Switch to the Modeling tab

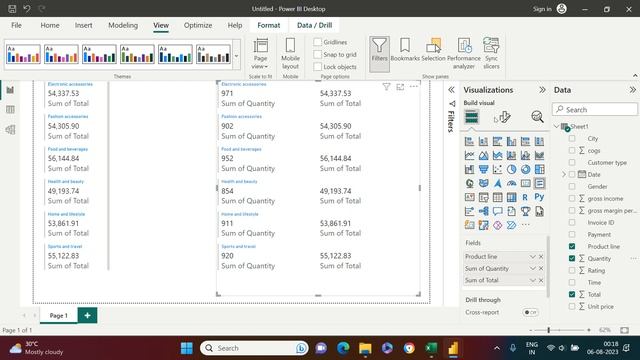click(123, 25)
